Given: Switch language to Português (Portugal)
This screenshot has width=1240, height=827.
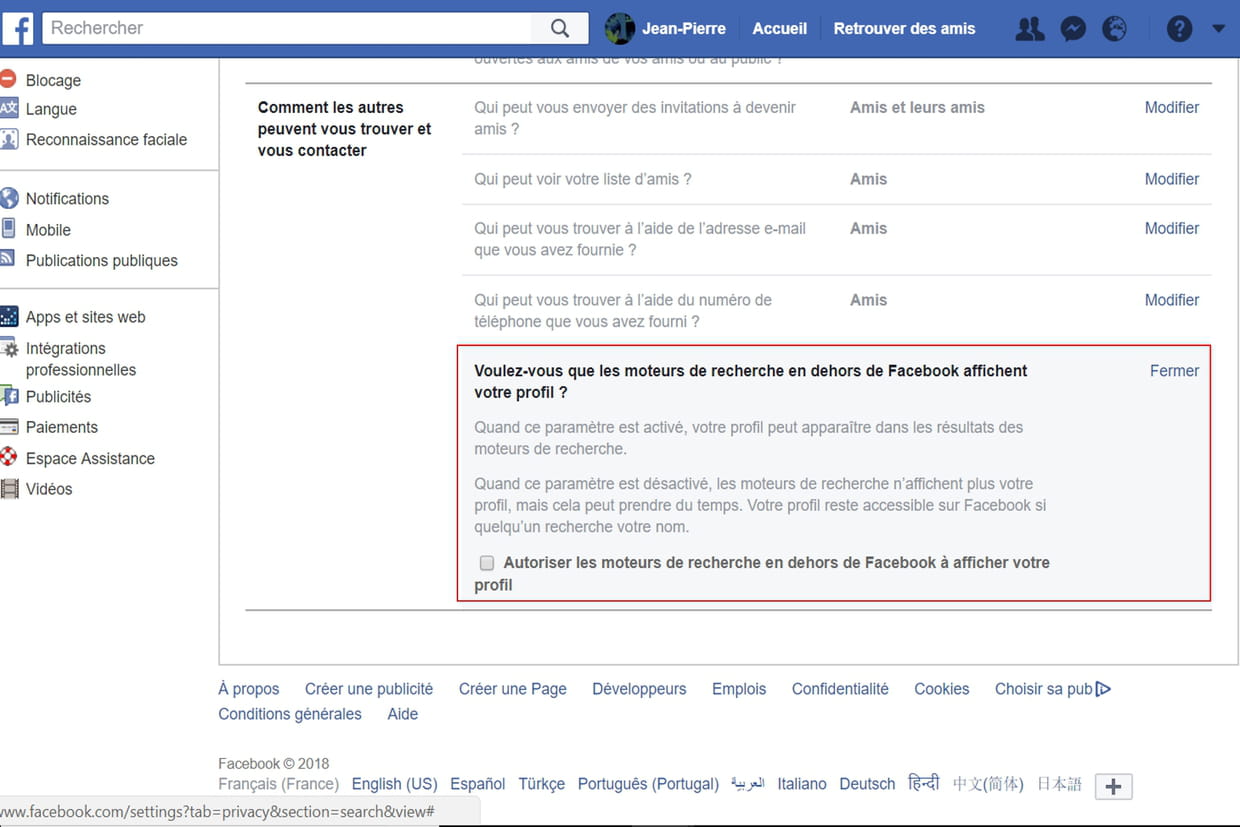Looking at the screenshot, I should click(648, 784).
